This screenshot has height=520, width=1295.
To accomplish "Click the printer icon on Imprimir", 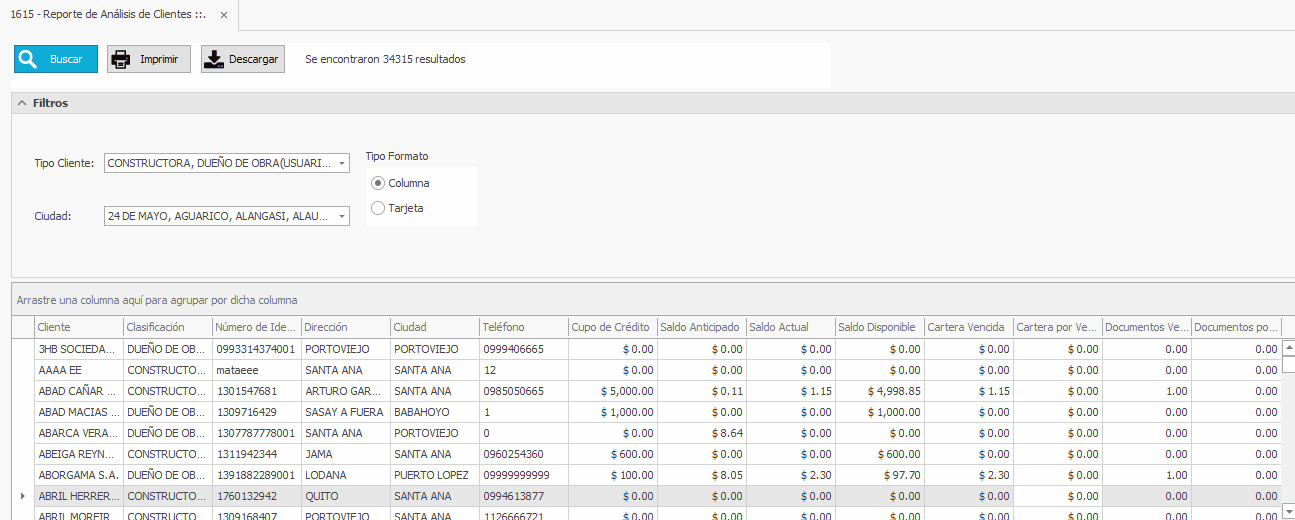I will pos(121,59).
